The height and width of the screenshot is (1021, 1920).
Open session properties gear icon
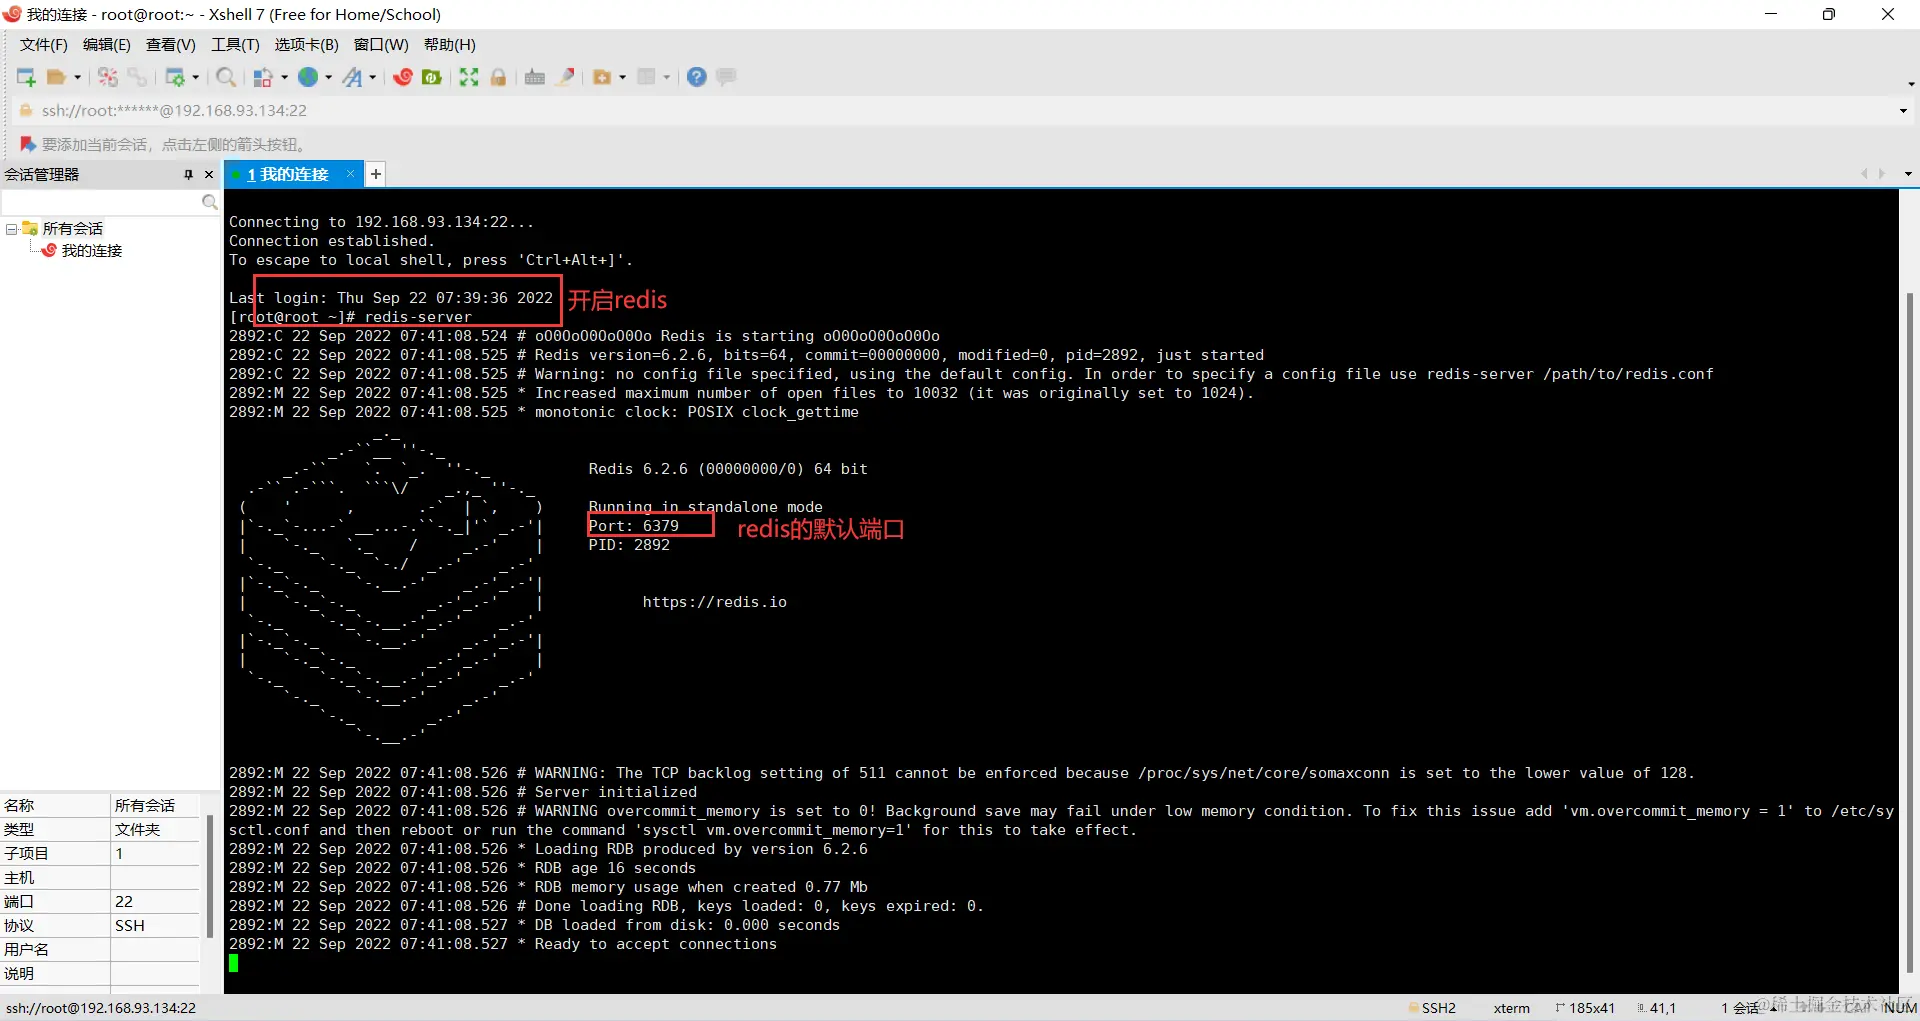pyautogui.click(x=175, y=77)
